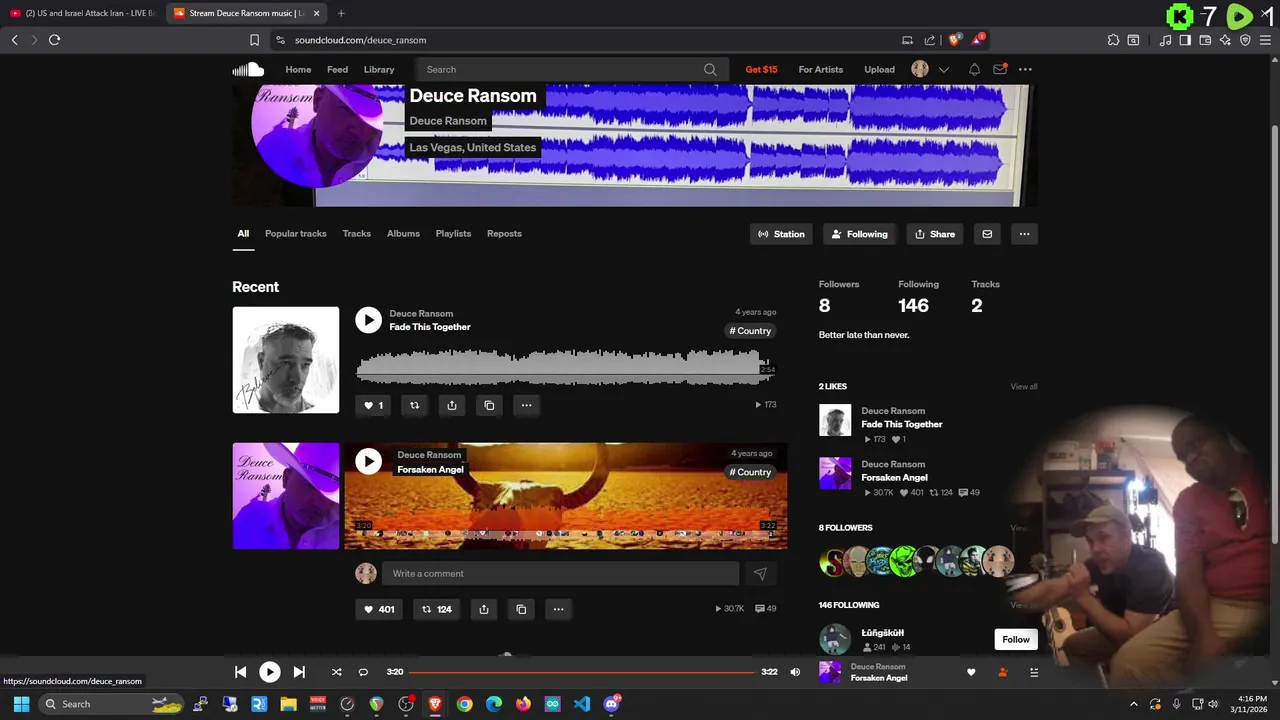This screenshot has width=1280, height=720.
Task: Switch to Popular tracks tab
Action: point(296,234)
